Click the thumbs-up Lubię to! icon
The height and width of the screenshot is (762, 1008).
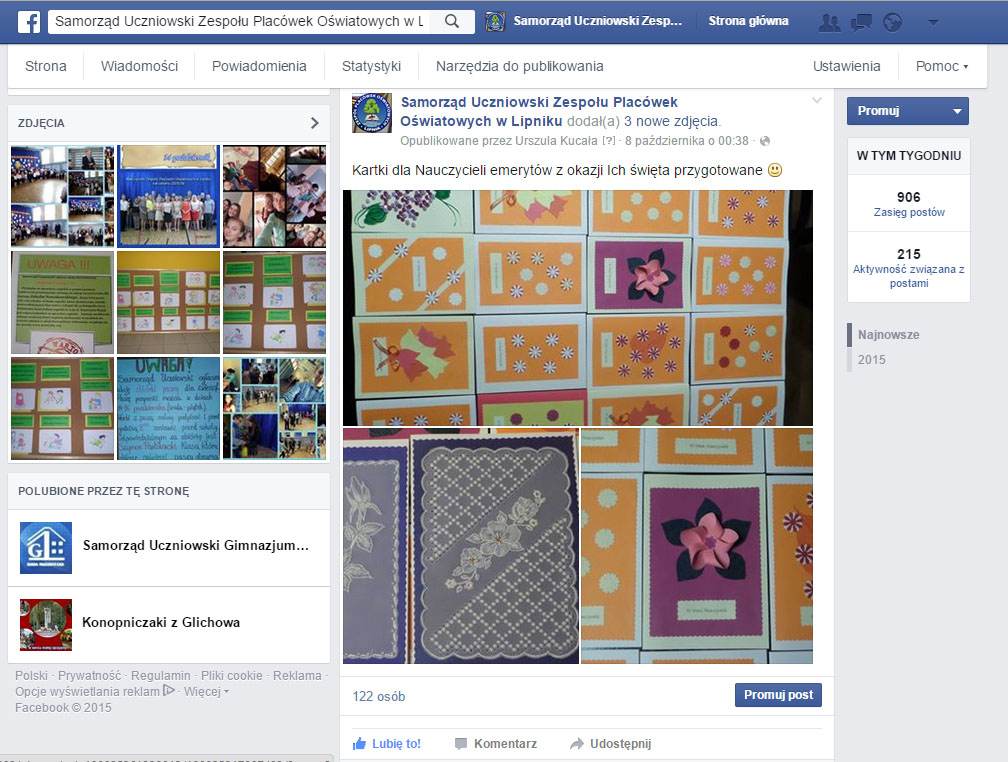click(360, 744)
